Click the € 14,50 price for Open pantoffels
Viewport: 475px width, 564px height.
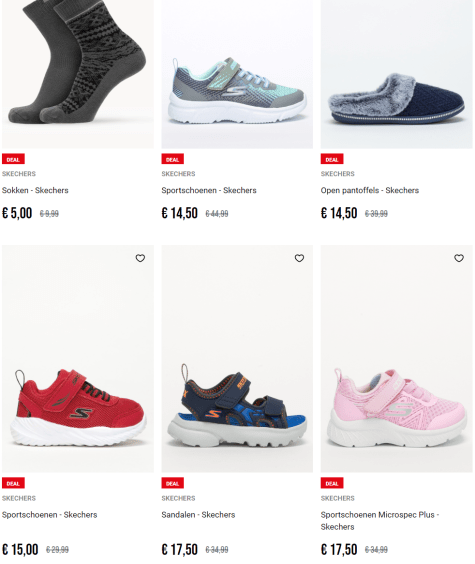339,213
